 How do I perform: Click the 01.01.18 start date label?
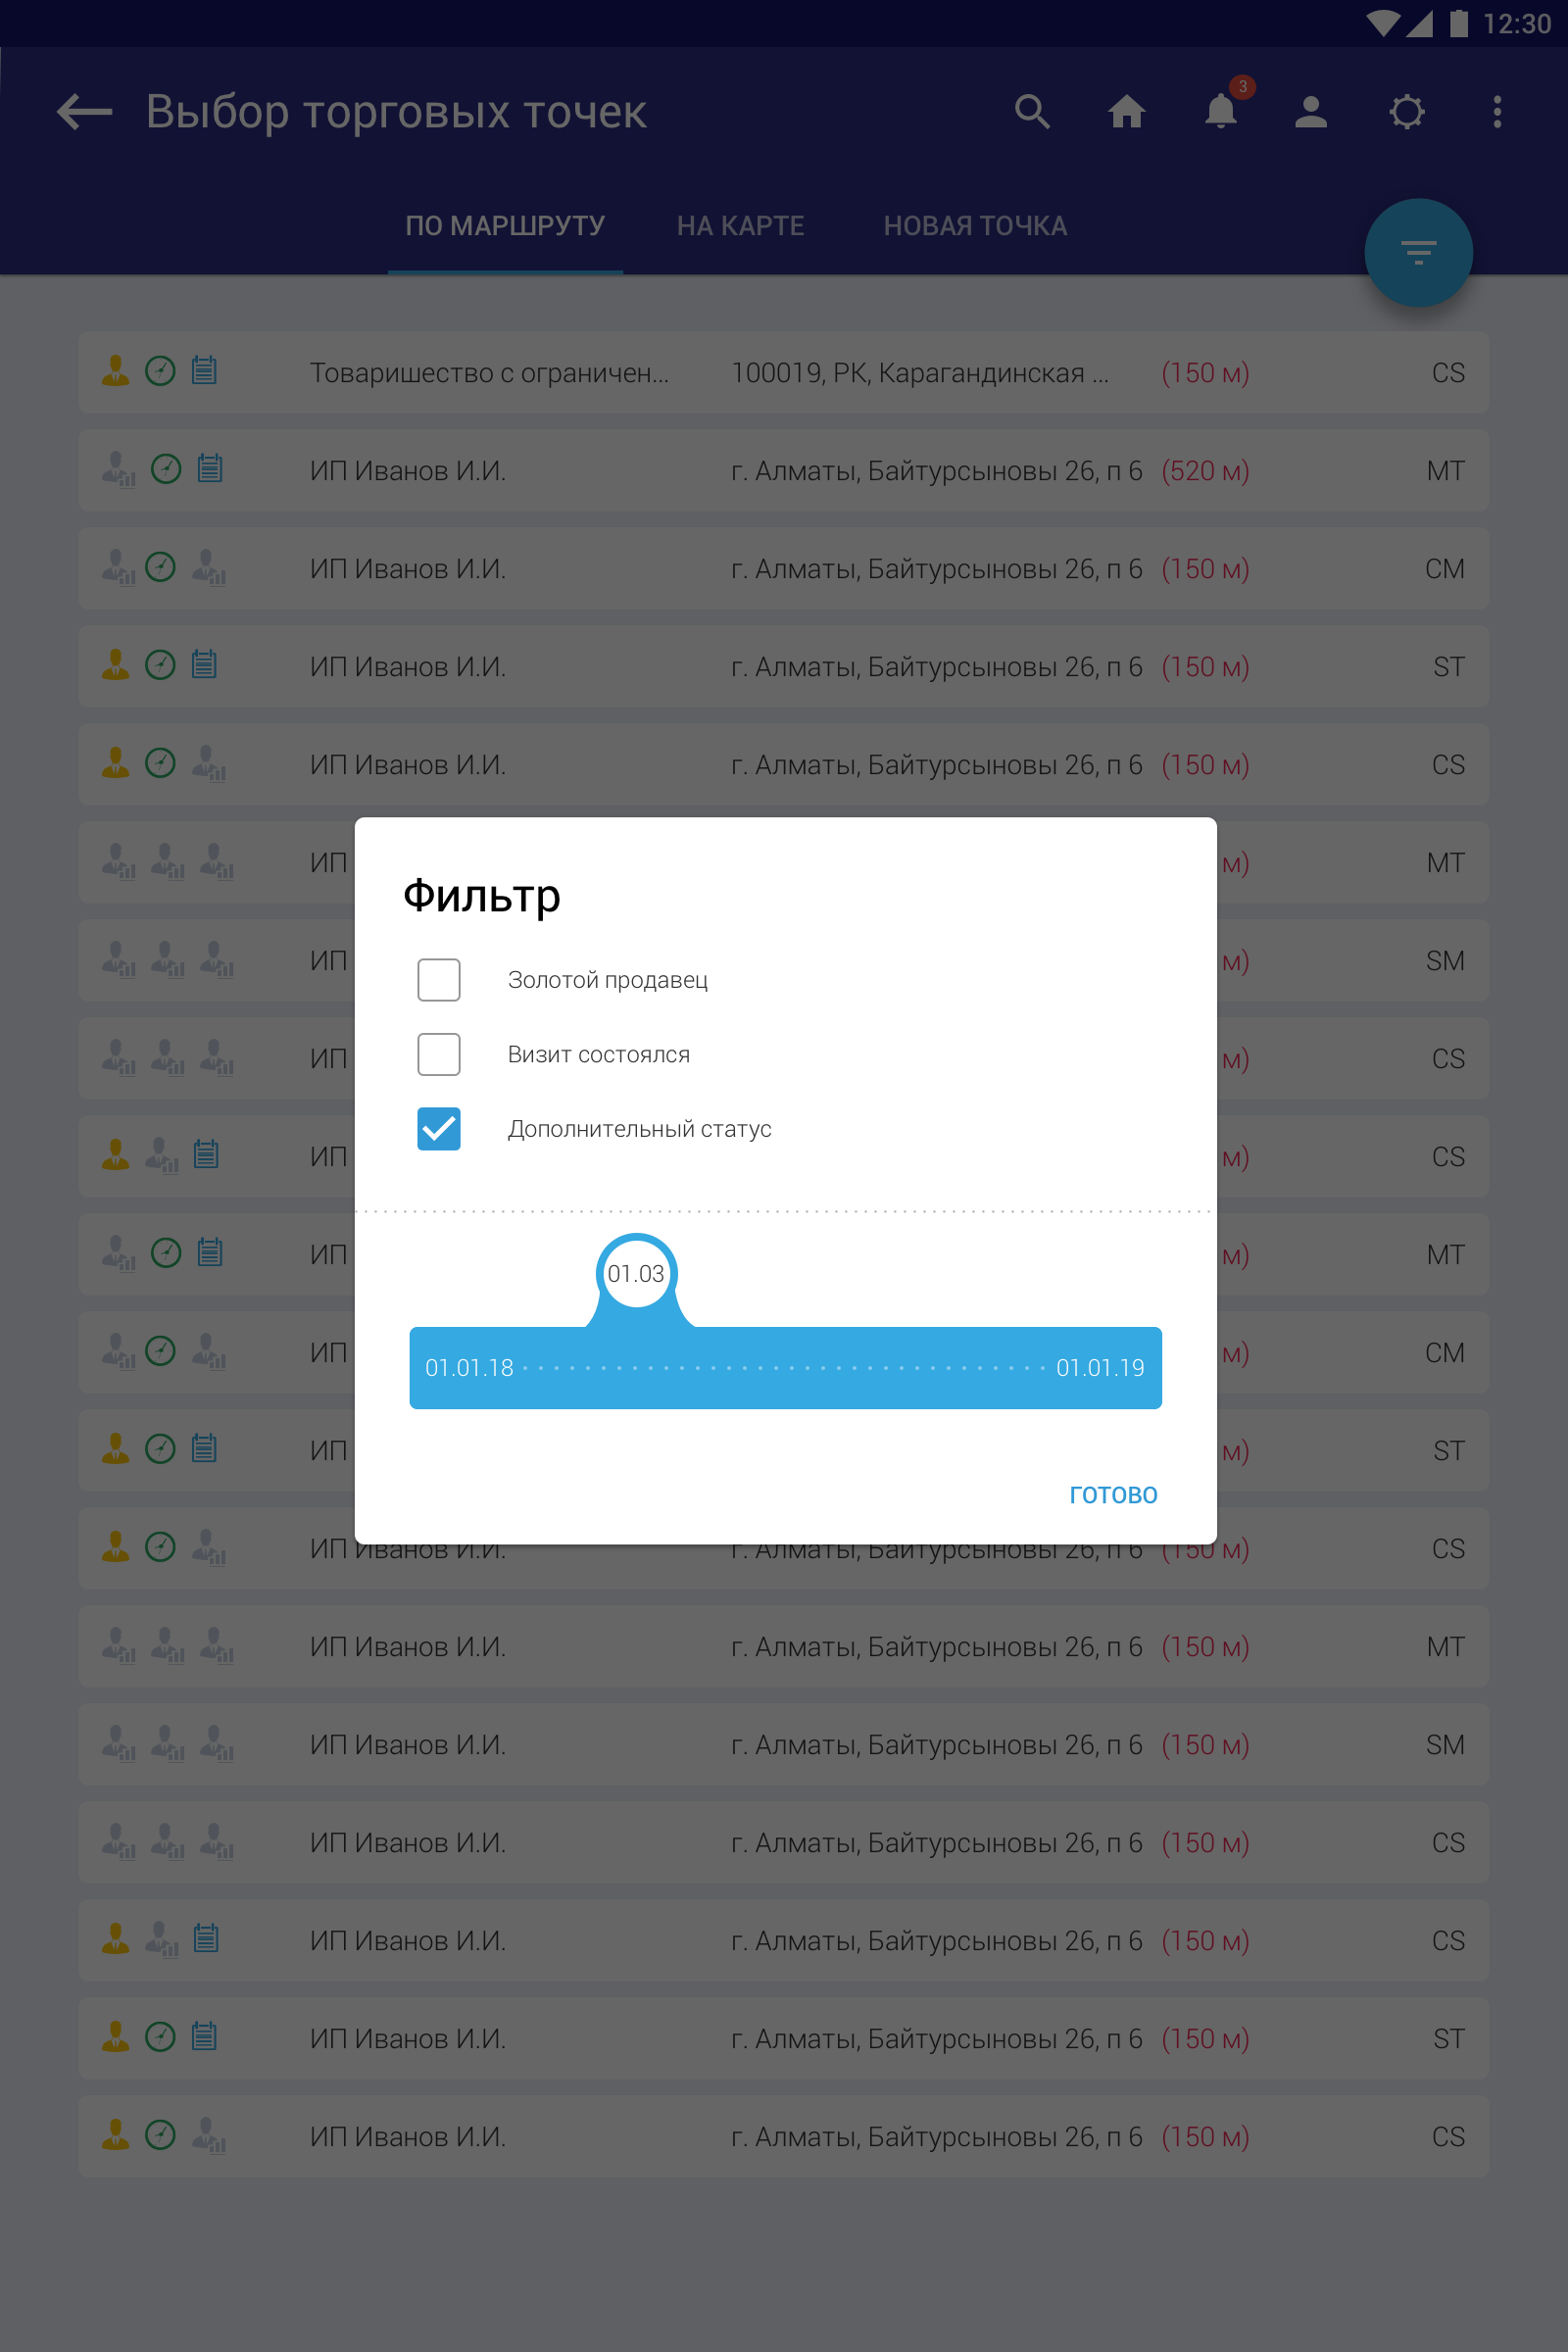pyautogui.click(x=469, y=1368)
